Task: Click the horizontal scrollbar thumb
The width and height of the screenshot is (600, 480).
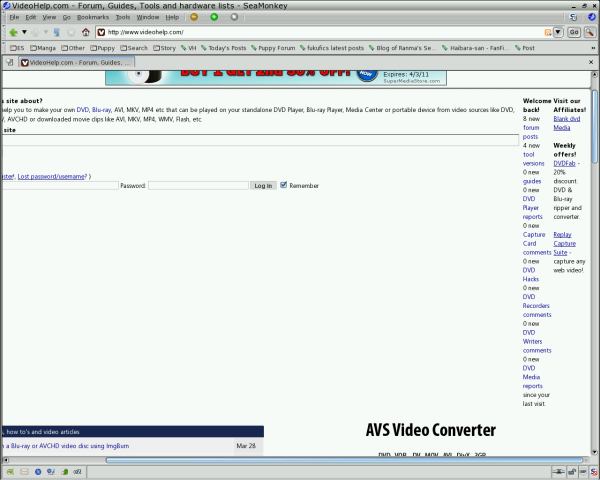Action: 344,460
